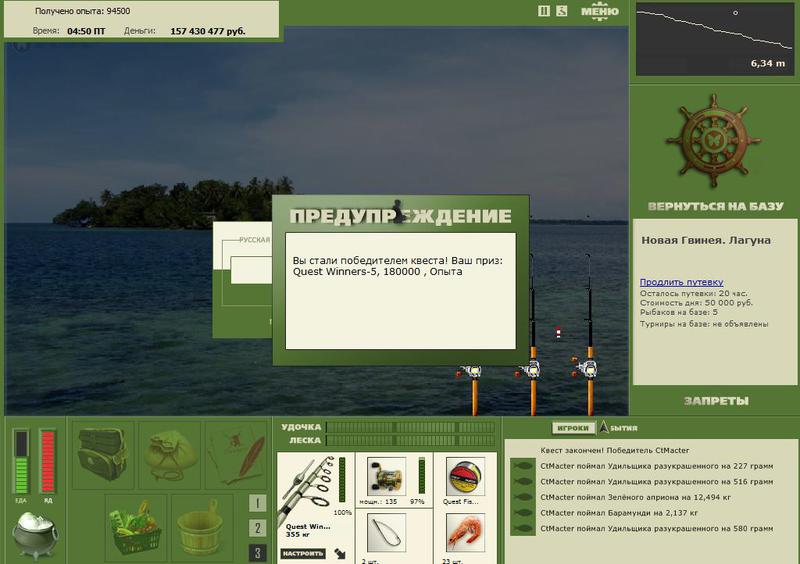800x564 pixels.
Task: Click 'Новая Гвинея. Лагуна' location title
Action: tap(706, 240)
